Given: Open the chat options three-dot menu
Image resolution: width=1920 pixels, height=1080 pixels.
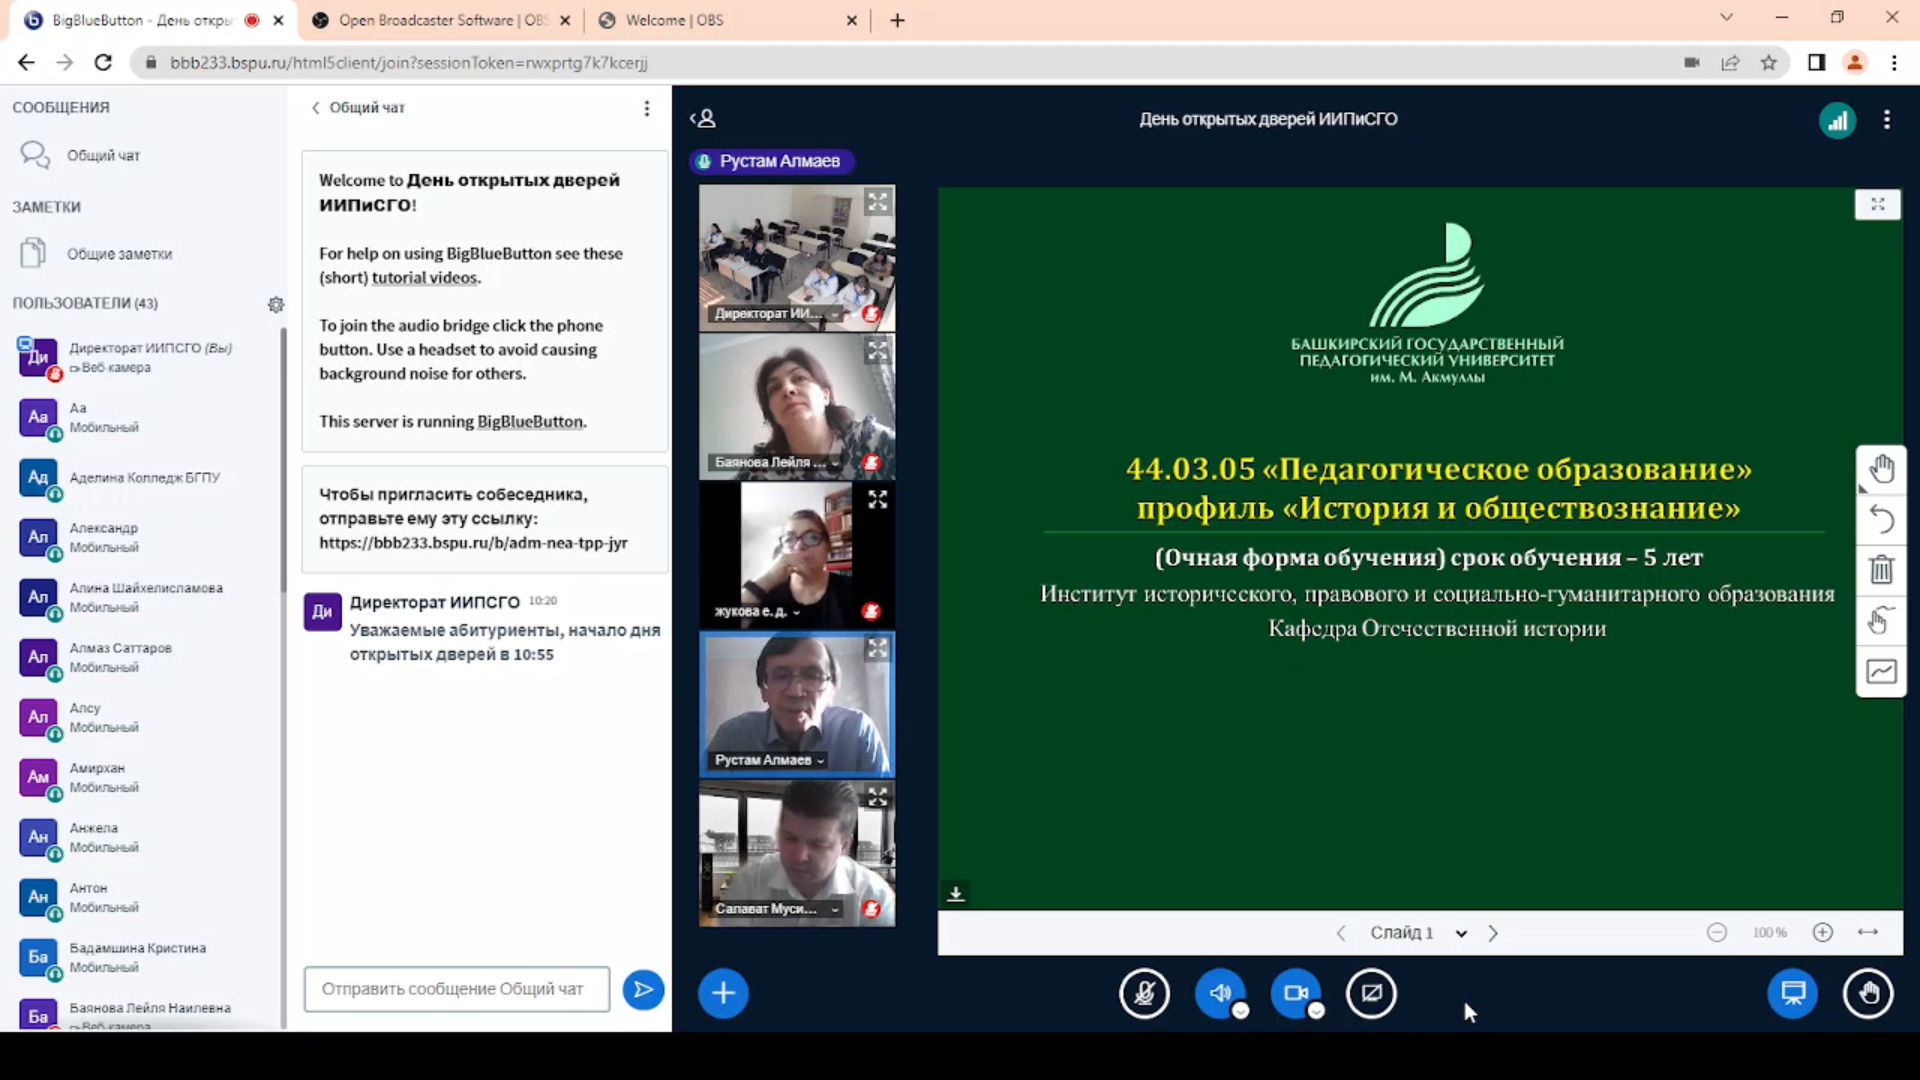Looking at the screenshot, I should coord(647,108).
